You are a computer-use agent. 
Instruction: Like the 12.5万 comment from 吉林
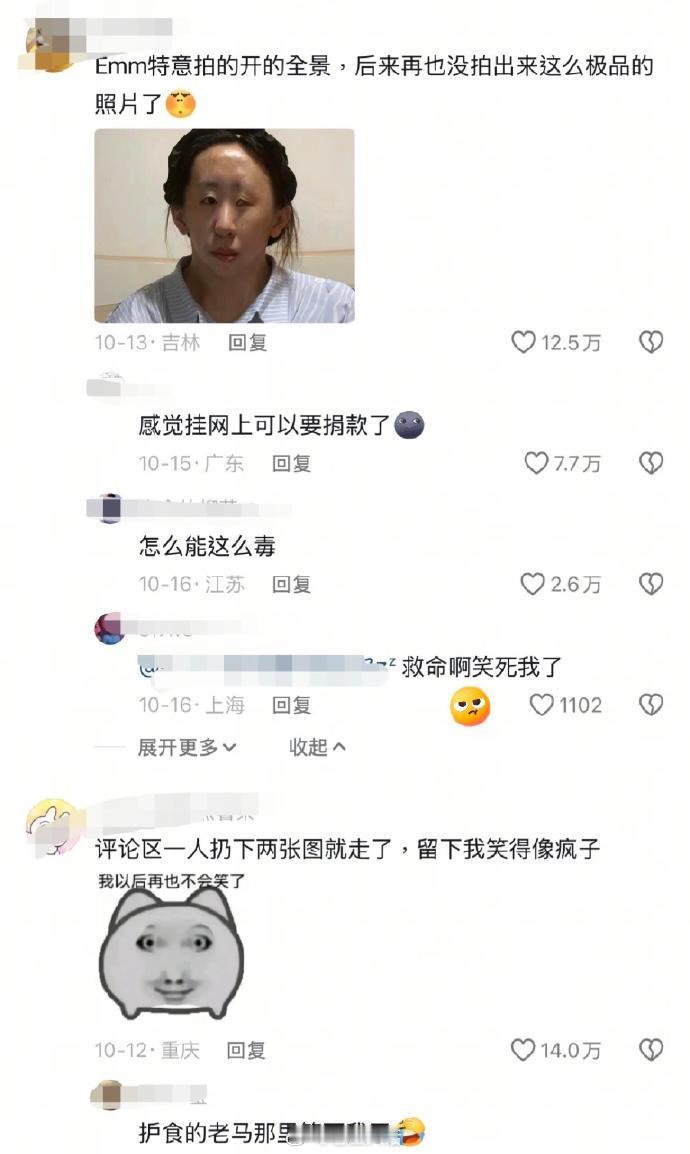coord(523,342)
